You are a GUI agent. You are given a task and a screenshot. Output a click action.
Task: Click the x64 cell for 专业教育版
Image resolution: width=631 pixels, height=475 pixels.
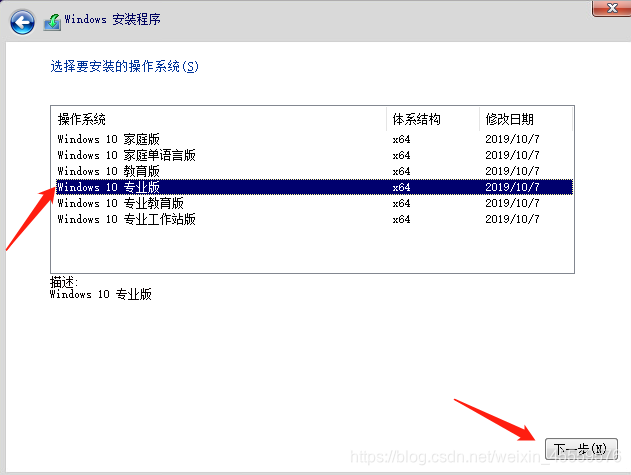401,203
